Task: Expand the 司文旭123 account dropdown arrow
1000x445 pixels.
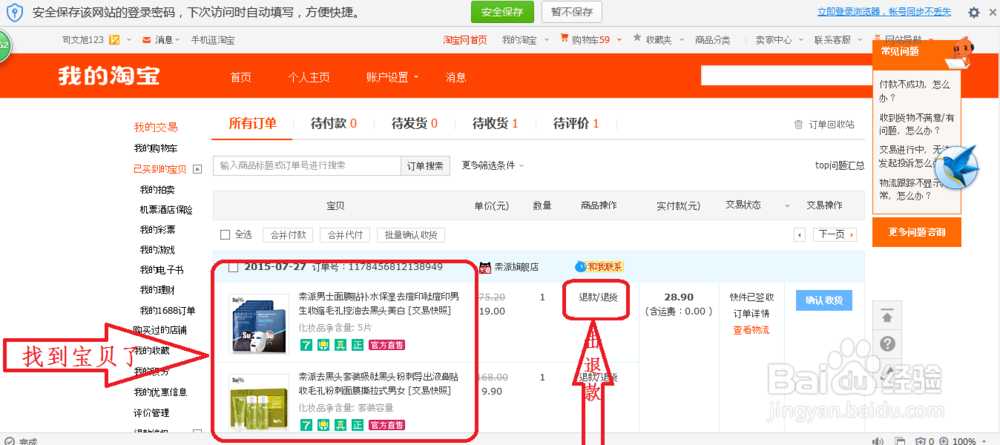Action: pos(129,40)
